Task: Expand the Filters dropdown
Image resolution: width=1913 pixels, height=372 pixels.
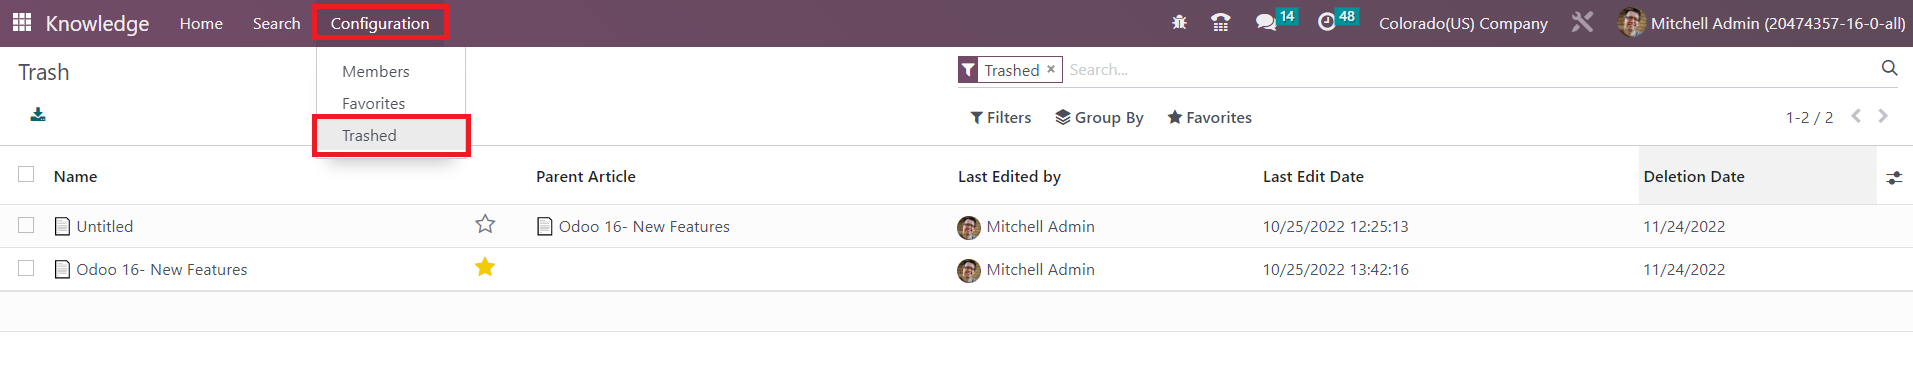Action: point(1000,117)
